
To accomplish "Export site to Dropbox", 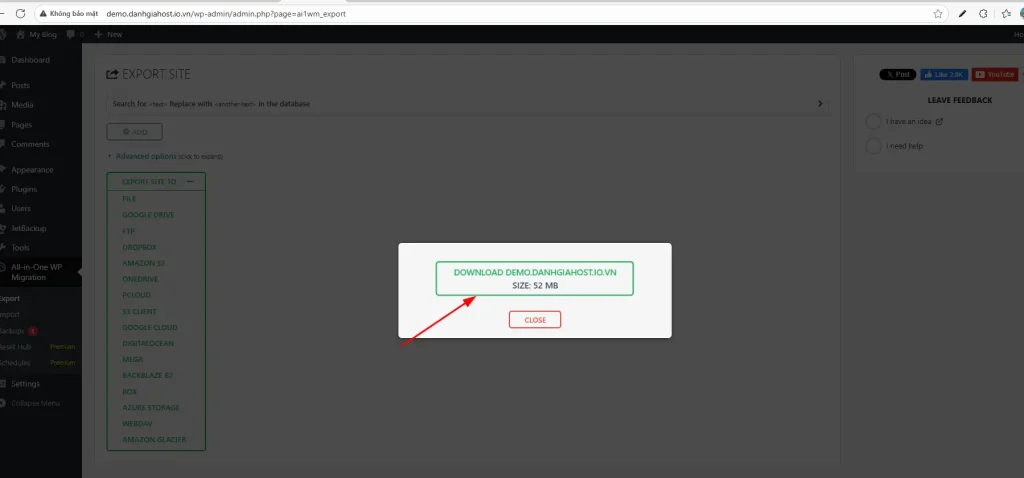I will pyautogui.click(x=139, y=247).
